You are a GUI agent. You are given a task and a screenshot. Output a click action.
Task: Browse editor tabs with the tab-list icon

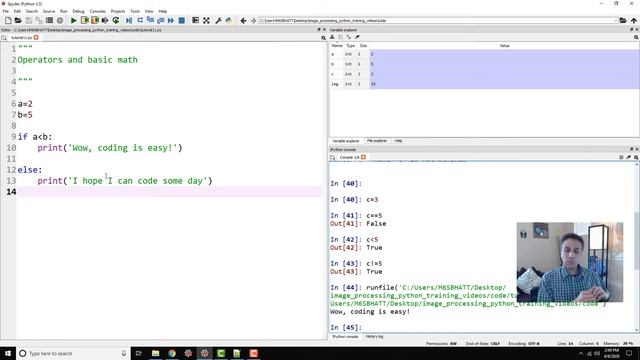point(4,38)
